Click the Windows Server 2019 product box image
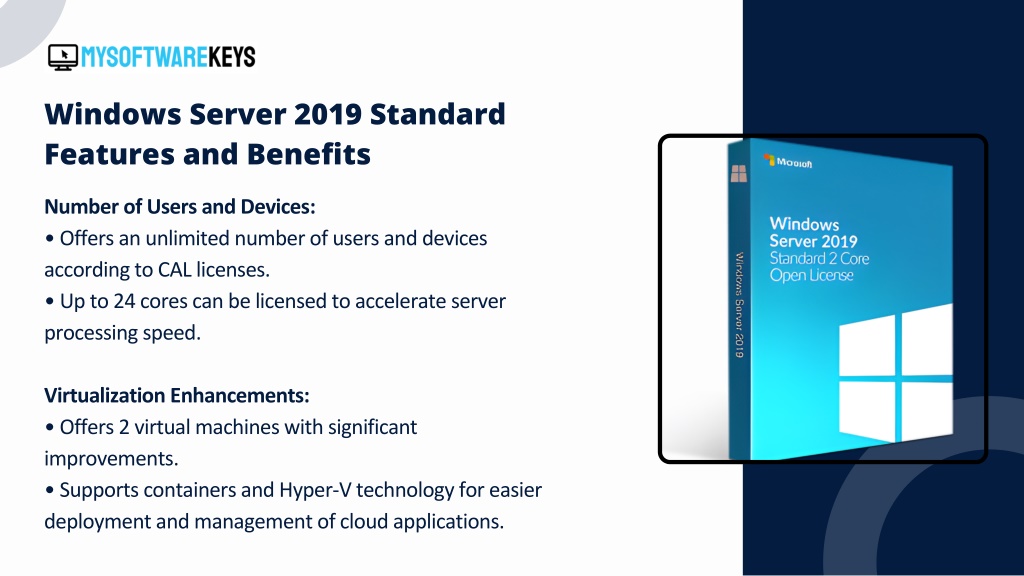1024x576 pixels. 839,298
